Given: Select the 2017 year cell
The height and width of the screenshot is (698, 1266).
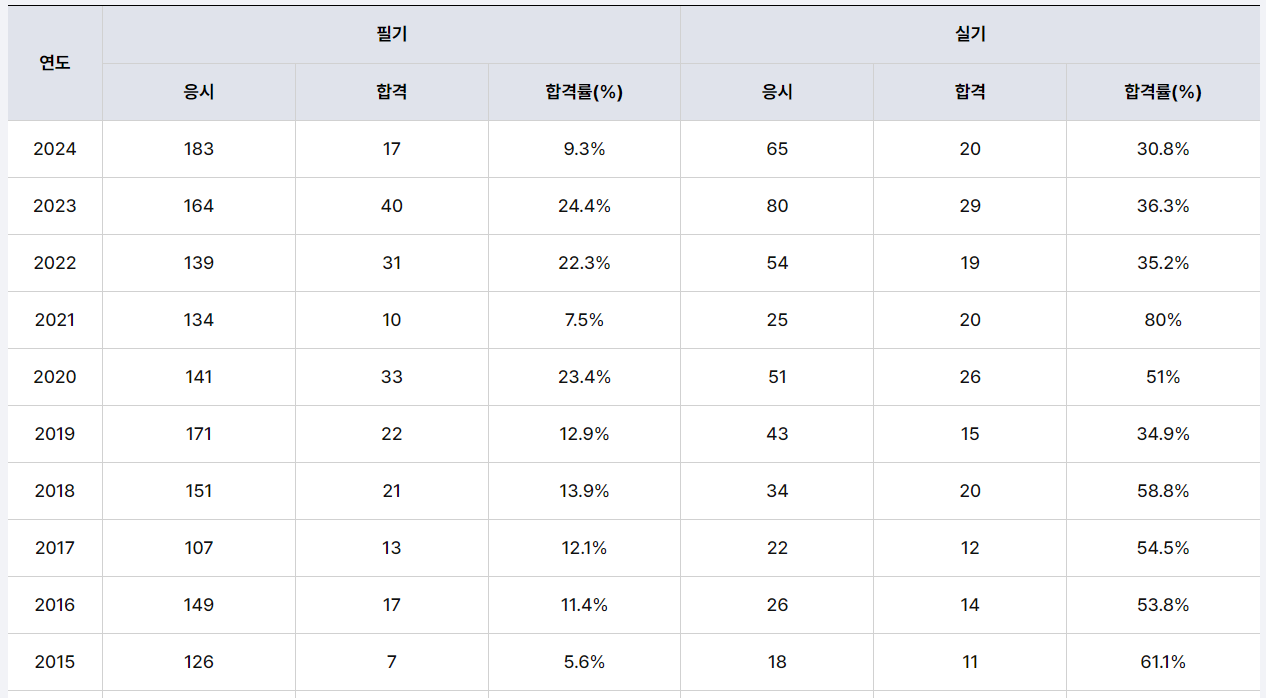Looking at the screenshot, I should (55, 548).
